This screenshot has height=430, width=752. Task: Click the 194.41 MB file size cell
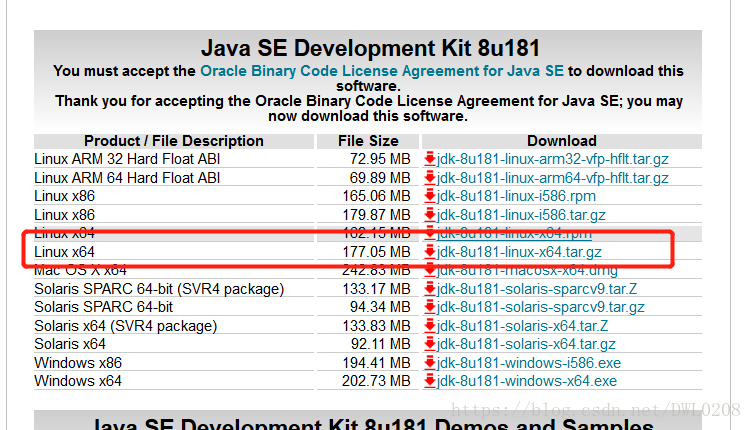click(376, 363)
